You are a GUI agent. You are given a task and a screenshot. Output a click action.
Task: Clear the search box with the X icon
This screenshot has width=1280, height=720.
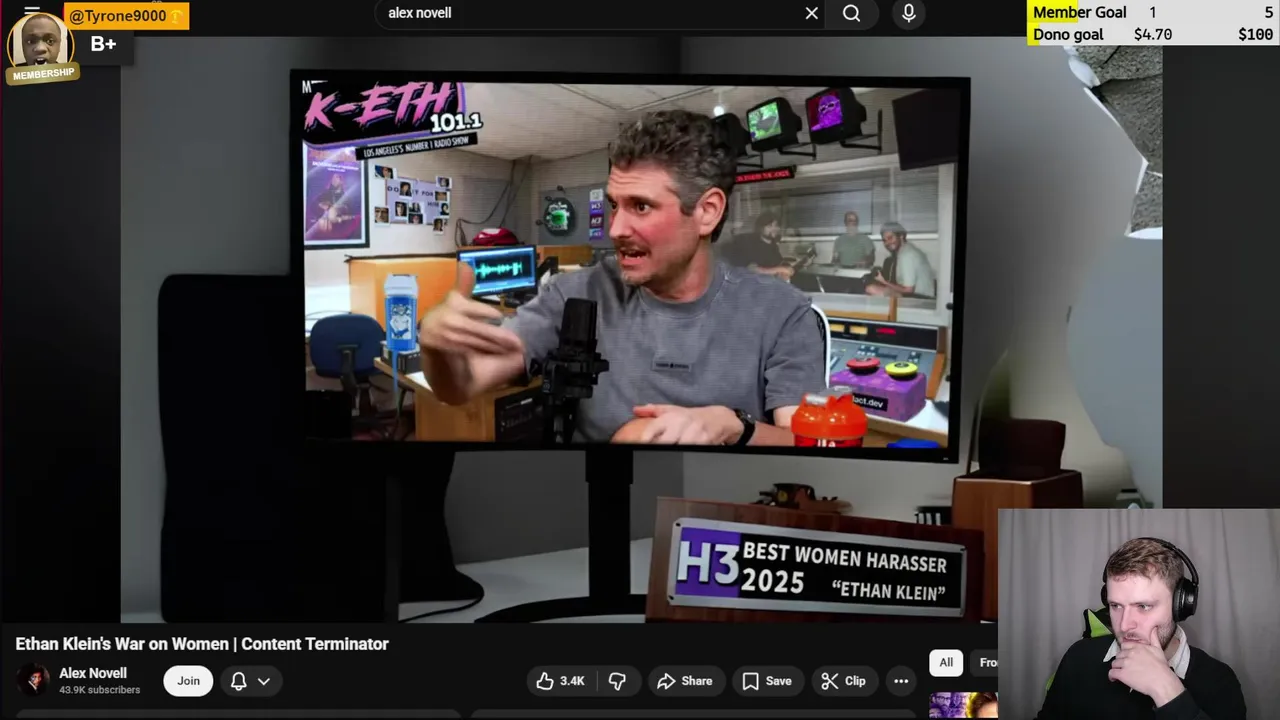tap(812, 13)
